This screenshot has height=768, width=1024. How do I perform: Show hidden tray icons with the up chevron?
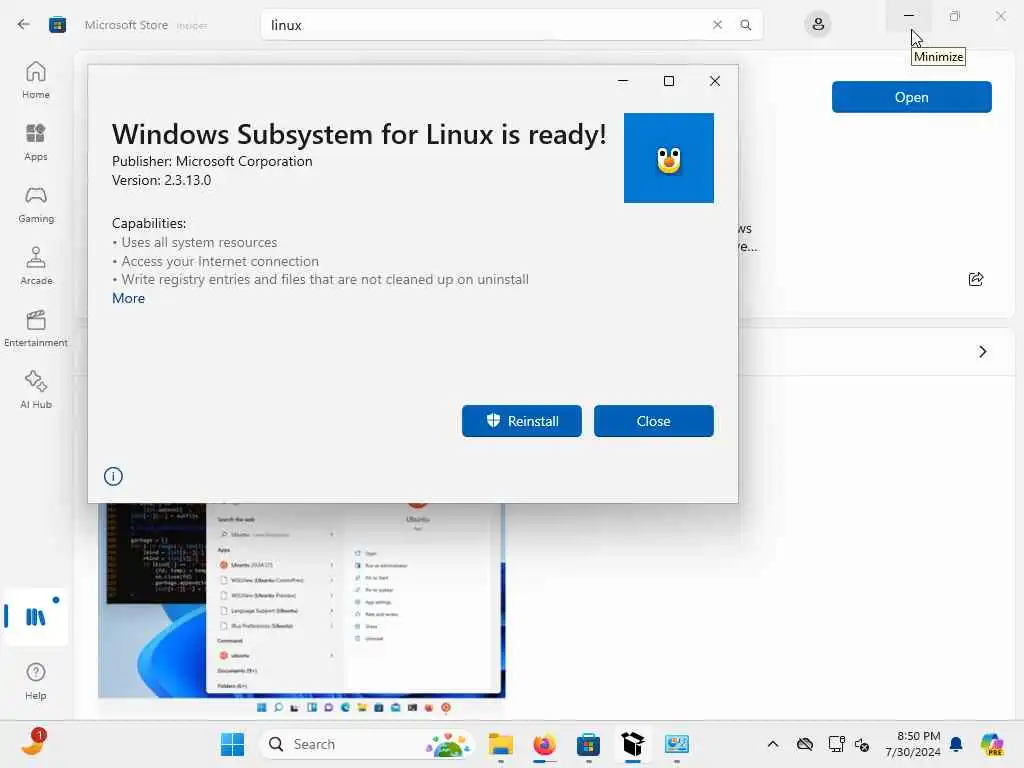coord(773,744)
